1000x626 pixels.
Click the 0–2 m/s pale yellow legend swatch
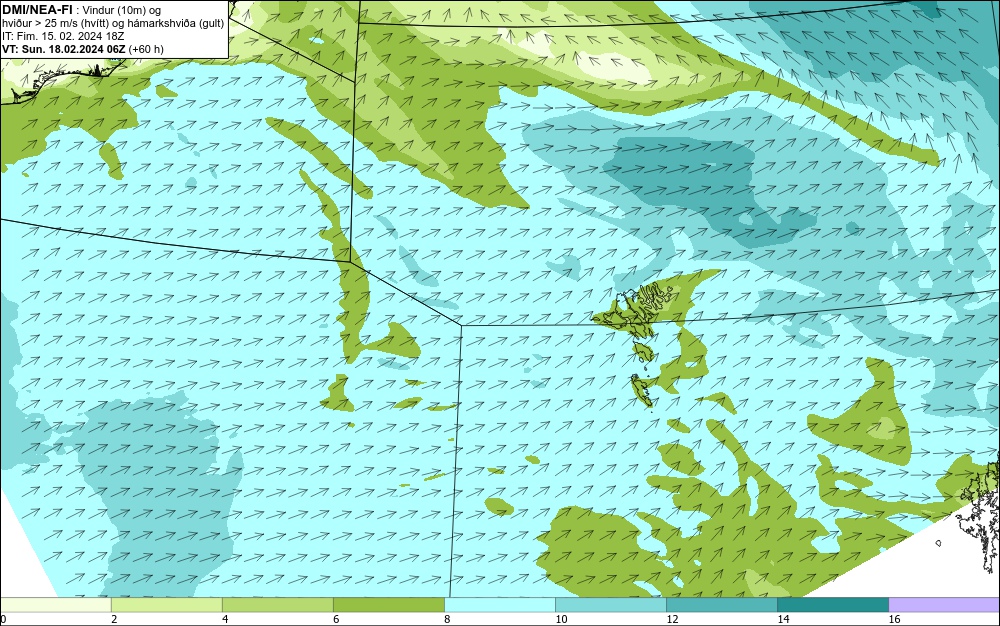coord(56,605)
